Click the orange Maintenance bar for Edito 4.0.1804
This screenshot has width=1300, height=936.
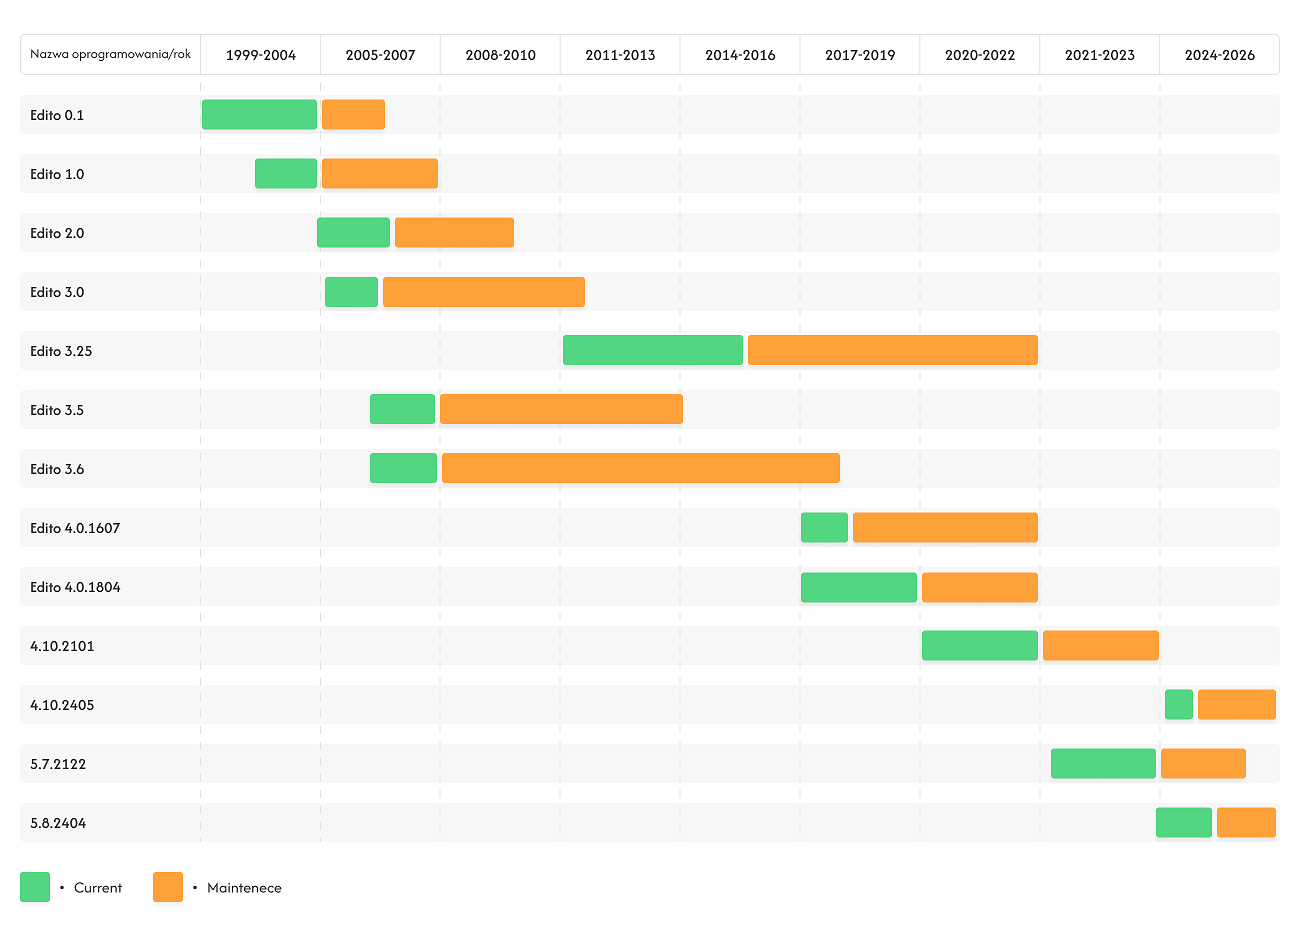(980, 587)
